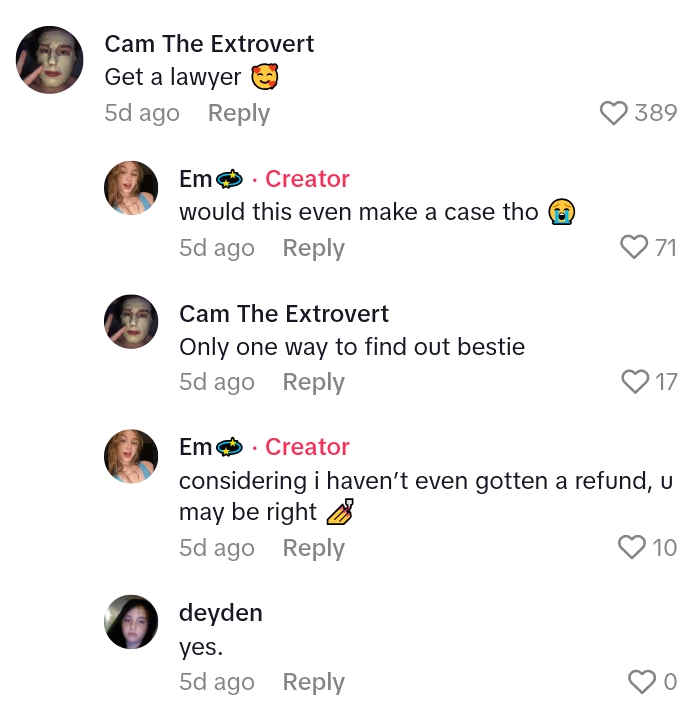Heart the "Only one way to find out" reply
The width and height of the screenshot is (686, 709).
pos(634,381)
